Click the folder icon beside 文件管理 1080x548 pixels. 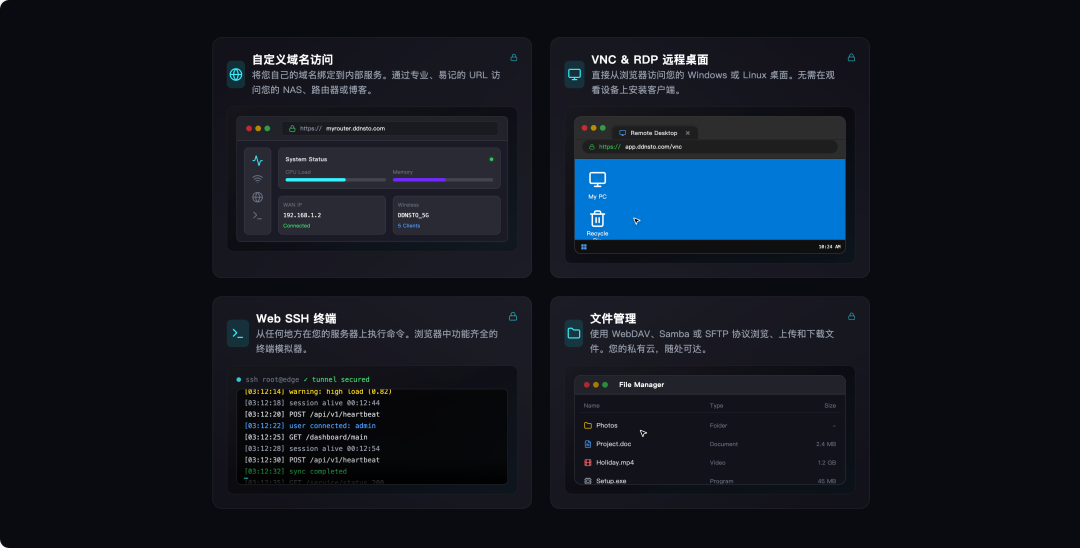tap(574, 333)
